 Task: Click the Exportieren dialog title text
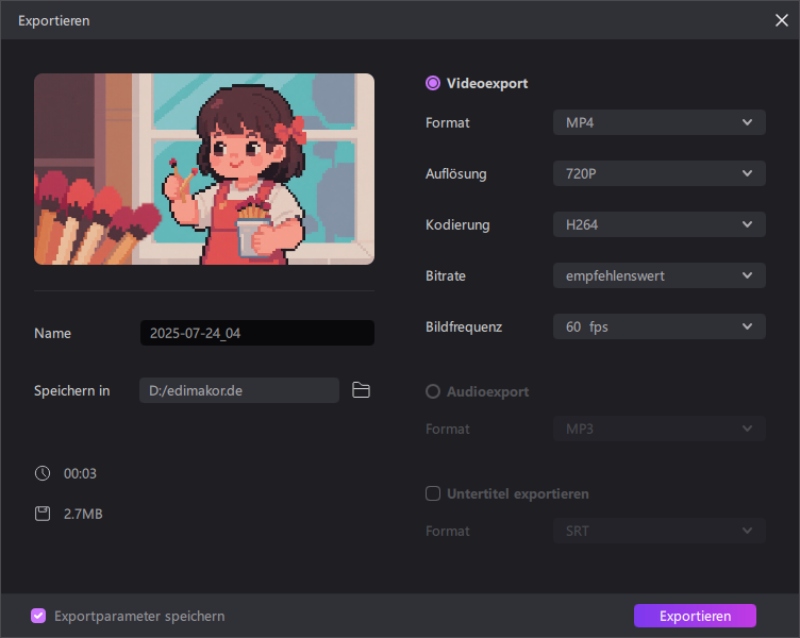pos(54,20)
